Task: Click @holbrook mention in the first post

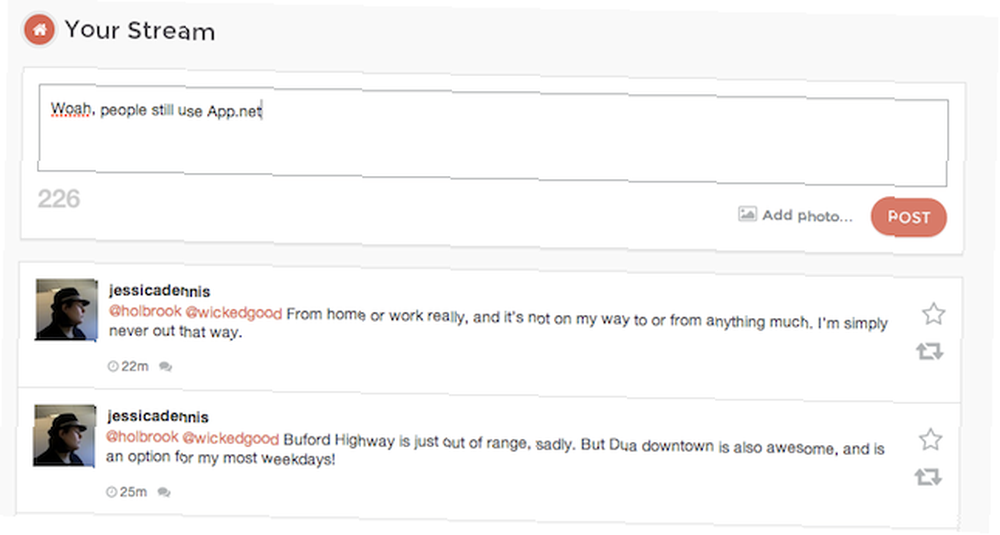Action: [144, 312]
